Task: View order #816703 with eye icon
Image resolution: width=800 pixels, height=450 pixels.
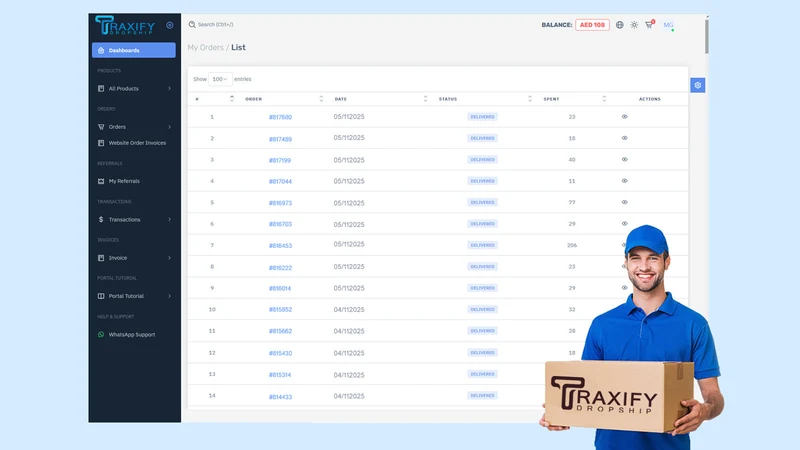Action: (x=624, y=223)
